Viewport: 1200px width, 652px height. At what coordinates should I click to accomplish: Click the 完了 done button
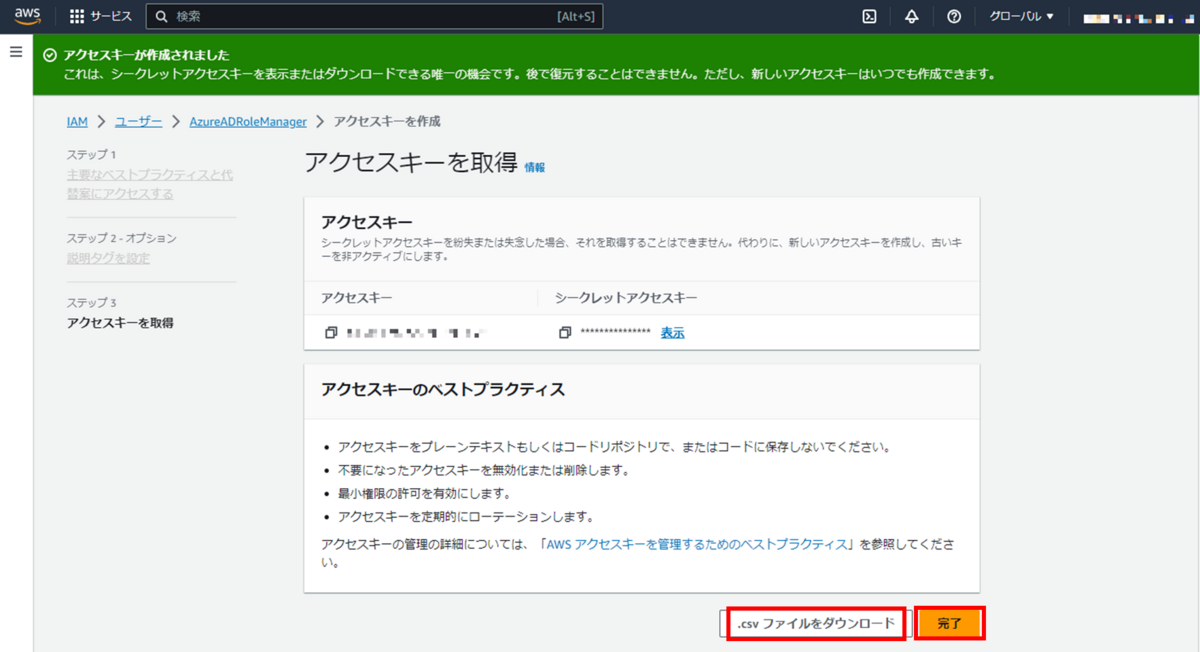tap(949, 623)
